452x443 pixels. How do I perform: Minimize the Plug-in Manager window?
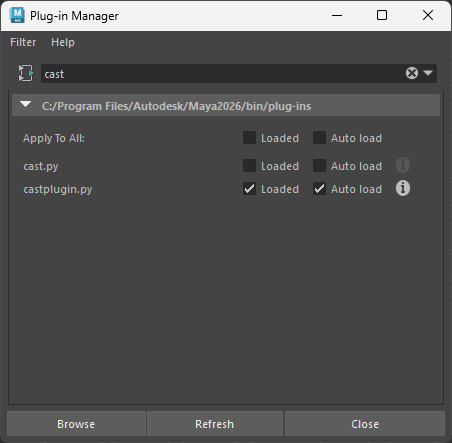pyautogui.click(x=337, y=15)
